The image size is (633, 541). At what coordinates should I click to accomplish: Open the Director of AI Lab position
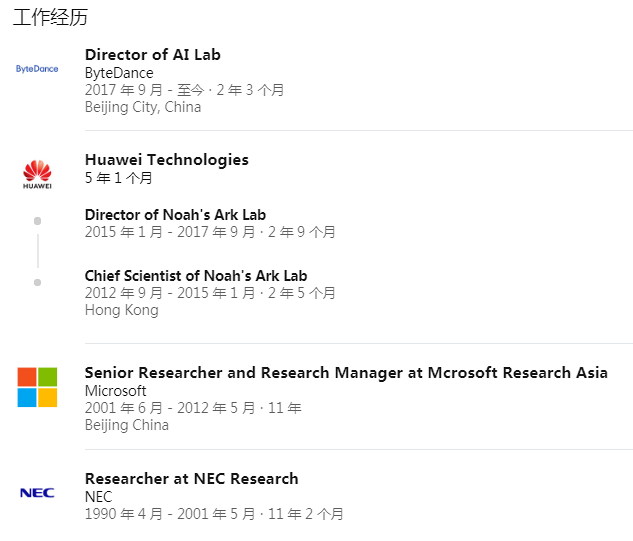(152, 55)
